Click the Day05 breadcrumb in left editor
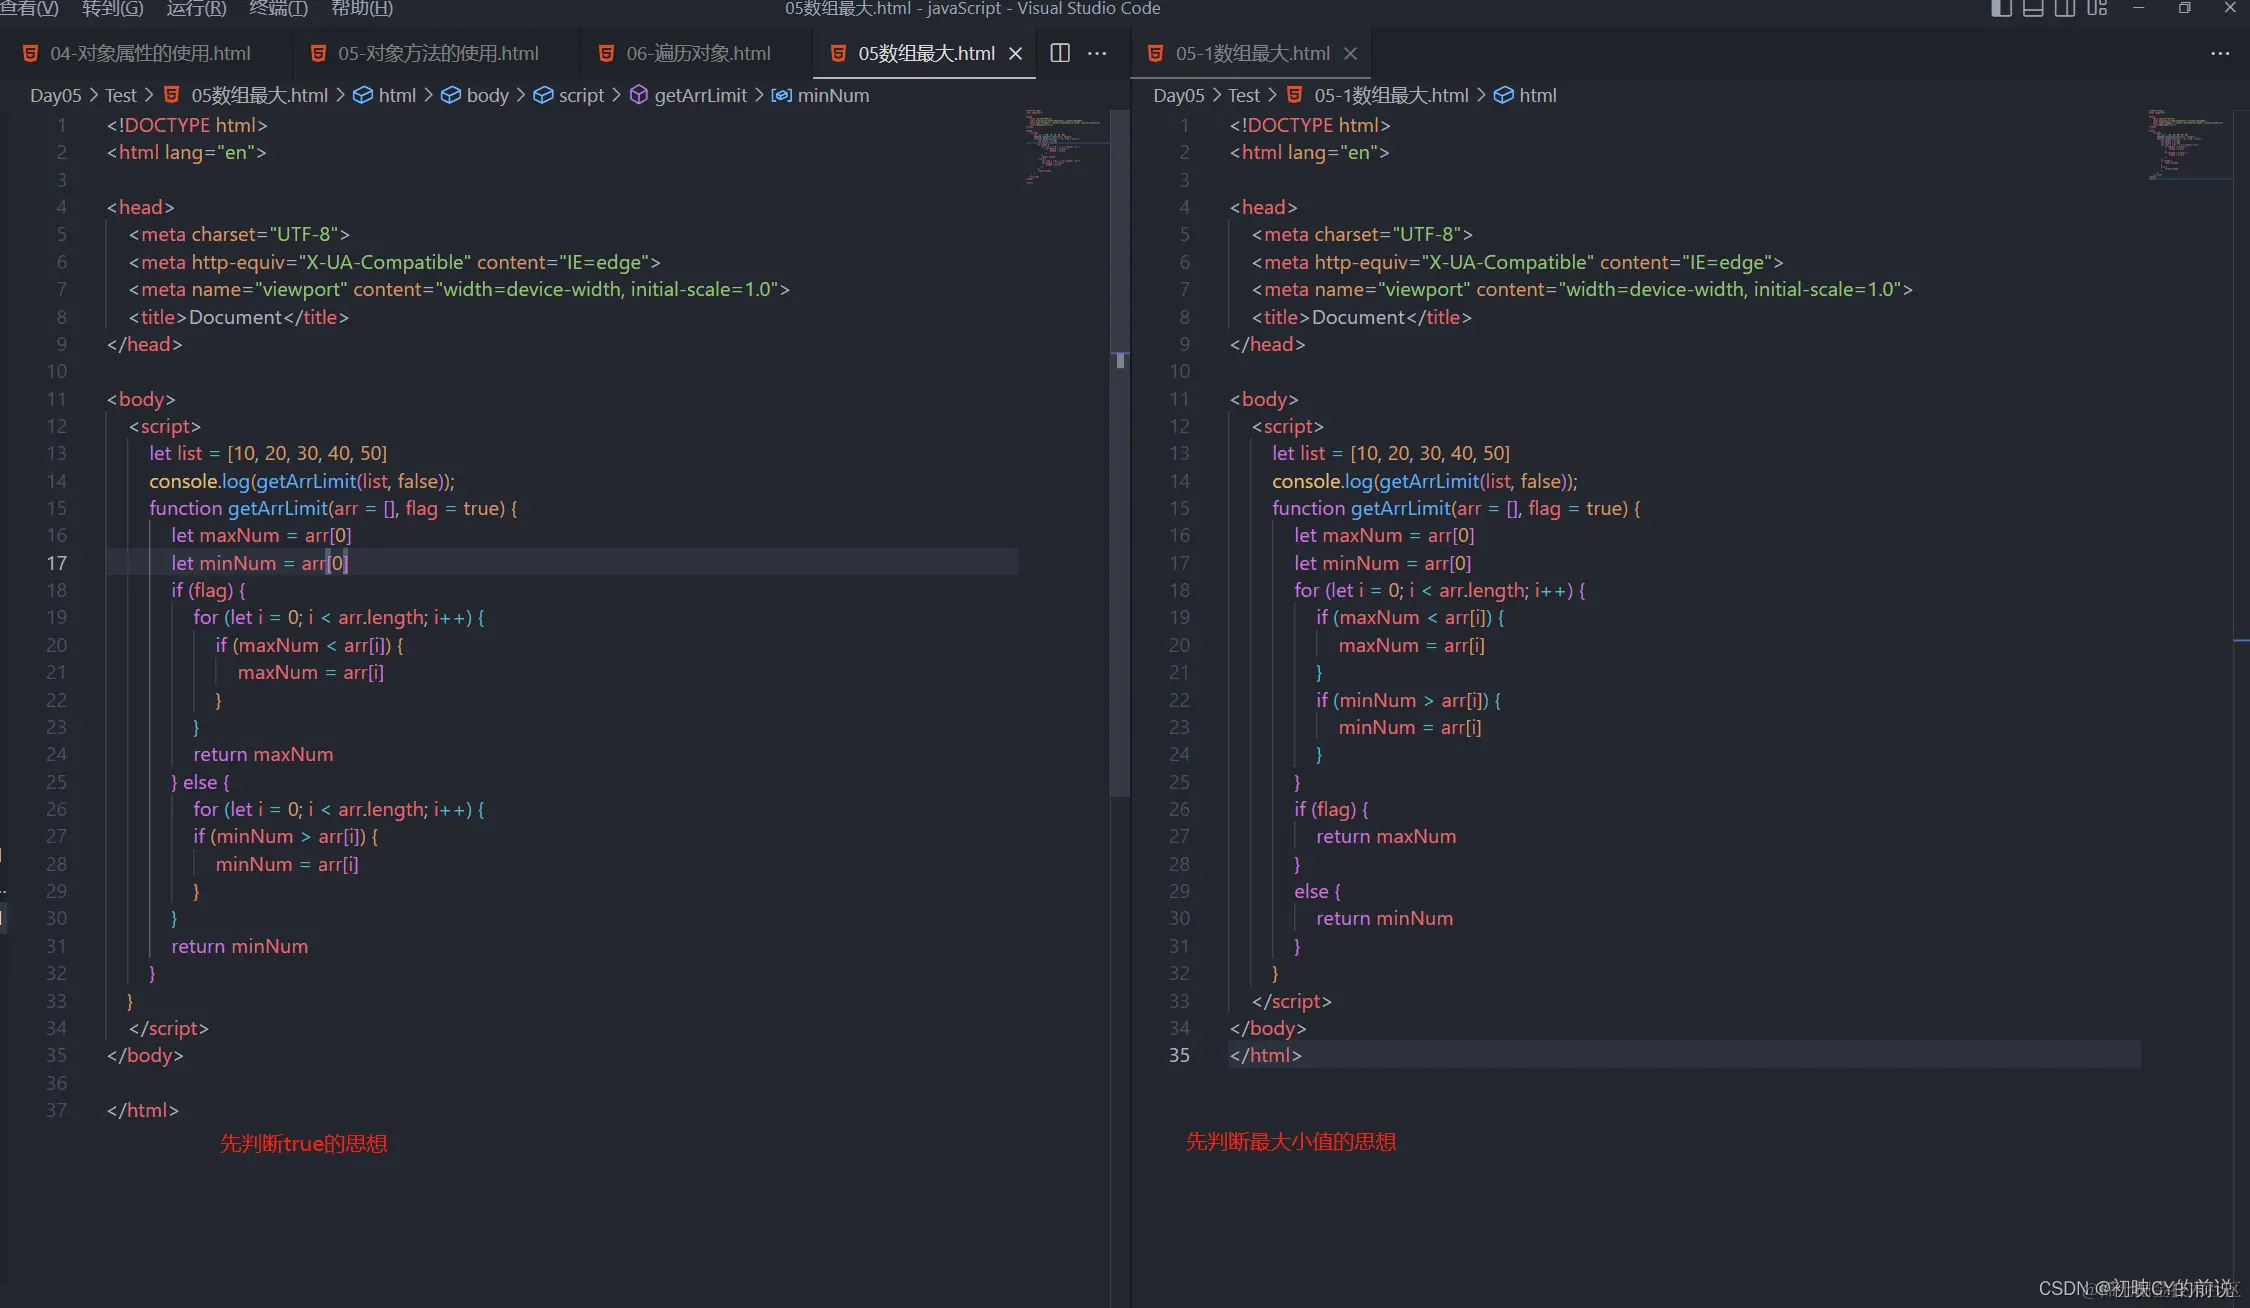 [55, 95]
